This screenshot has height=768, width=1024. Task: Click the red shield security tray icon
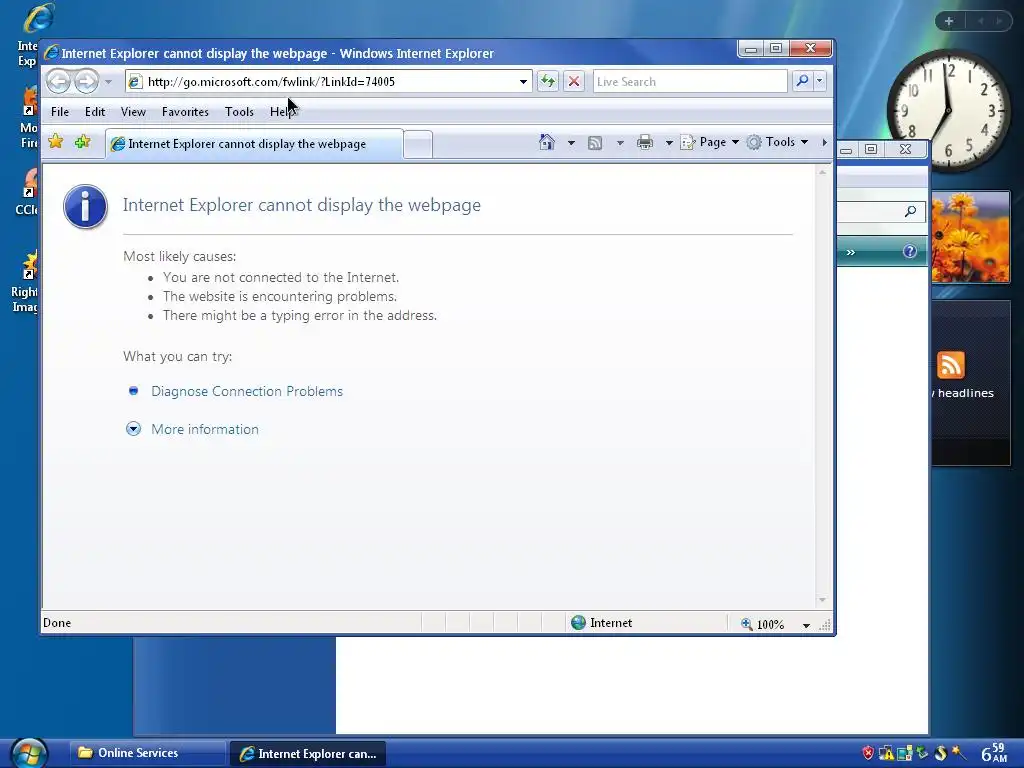(x=868, y=753)
